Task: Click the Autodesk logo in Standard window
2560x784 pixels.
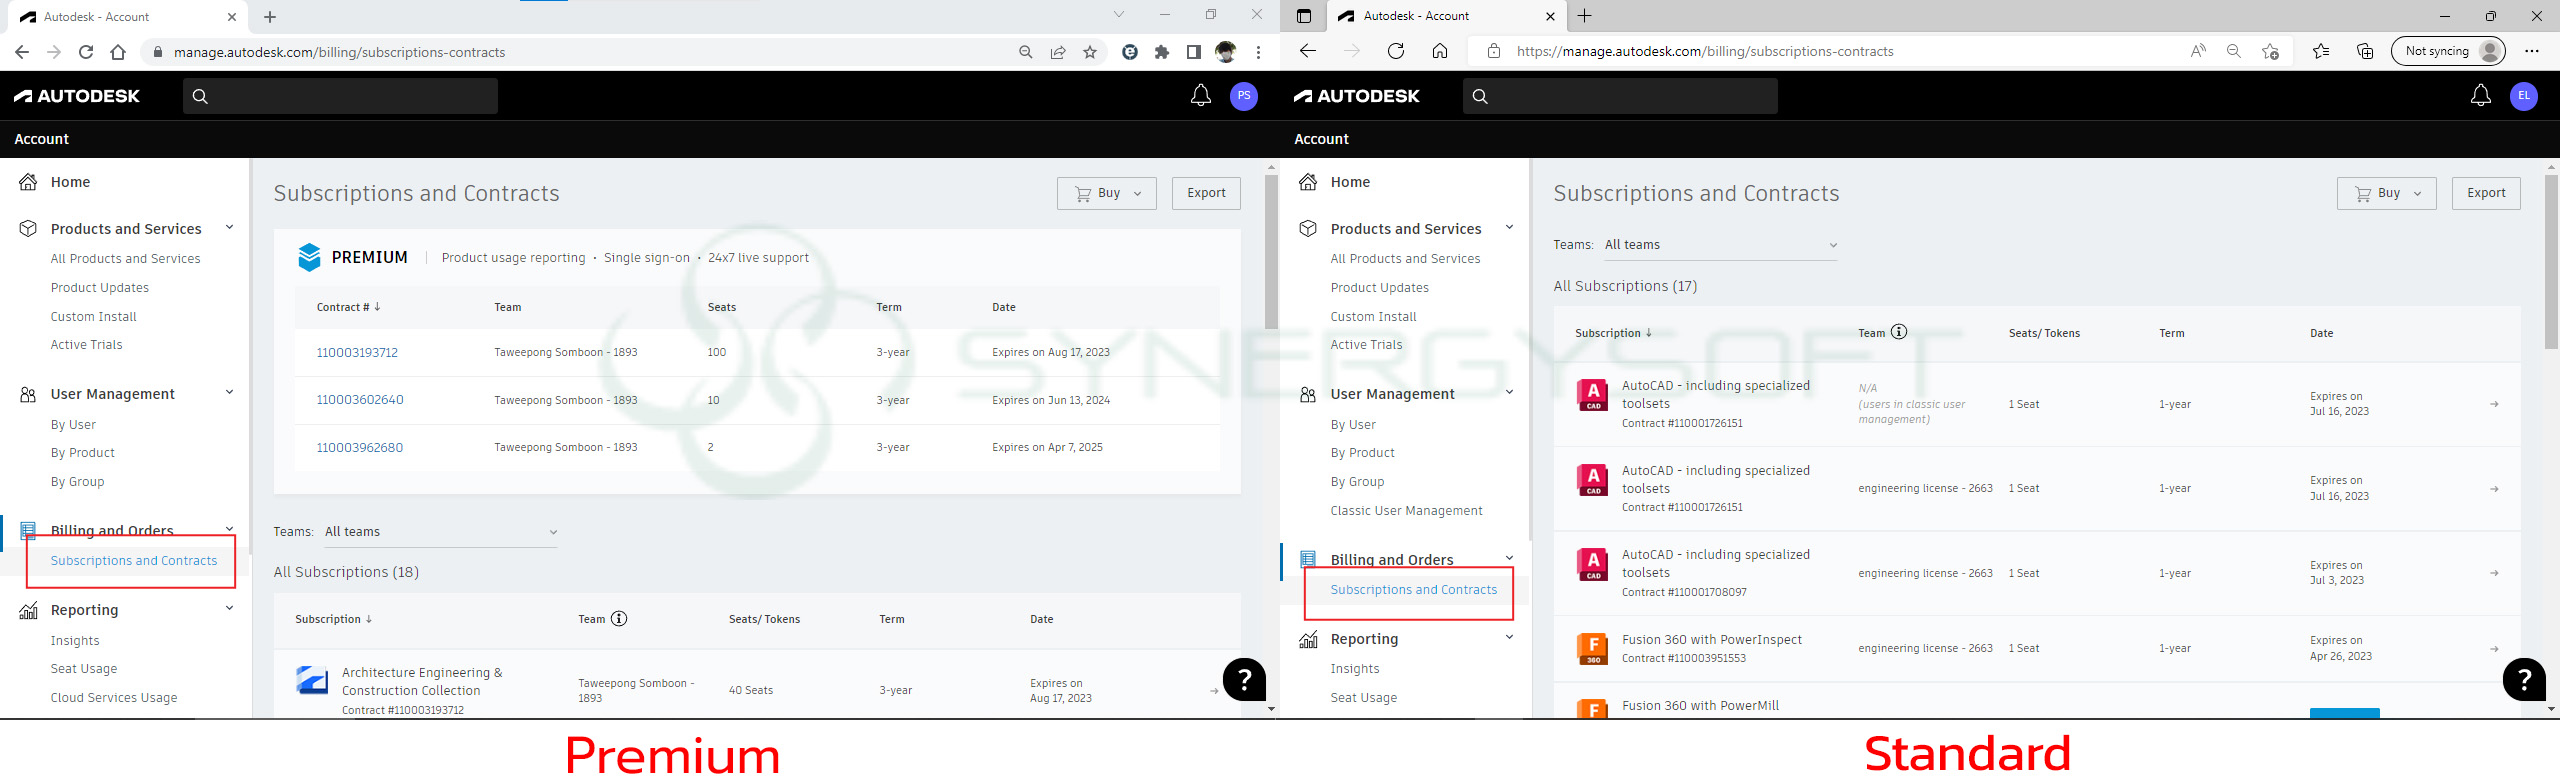Action: (x=1357, y=96)
